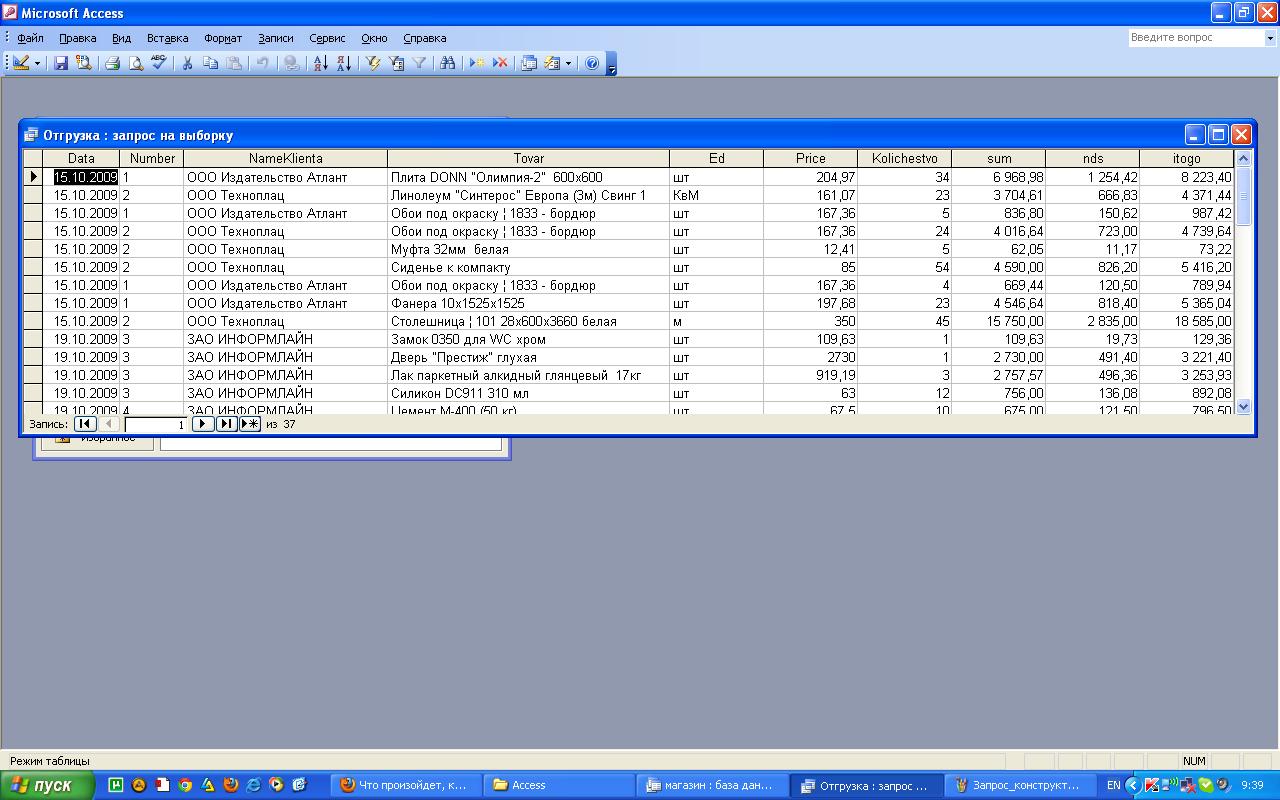Open the Справка menu

tap(425, 38)
